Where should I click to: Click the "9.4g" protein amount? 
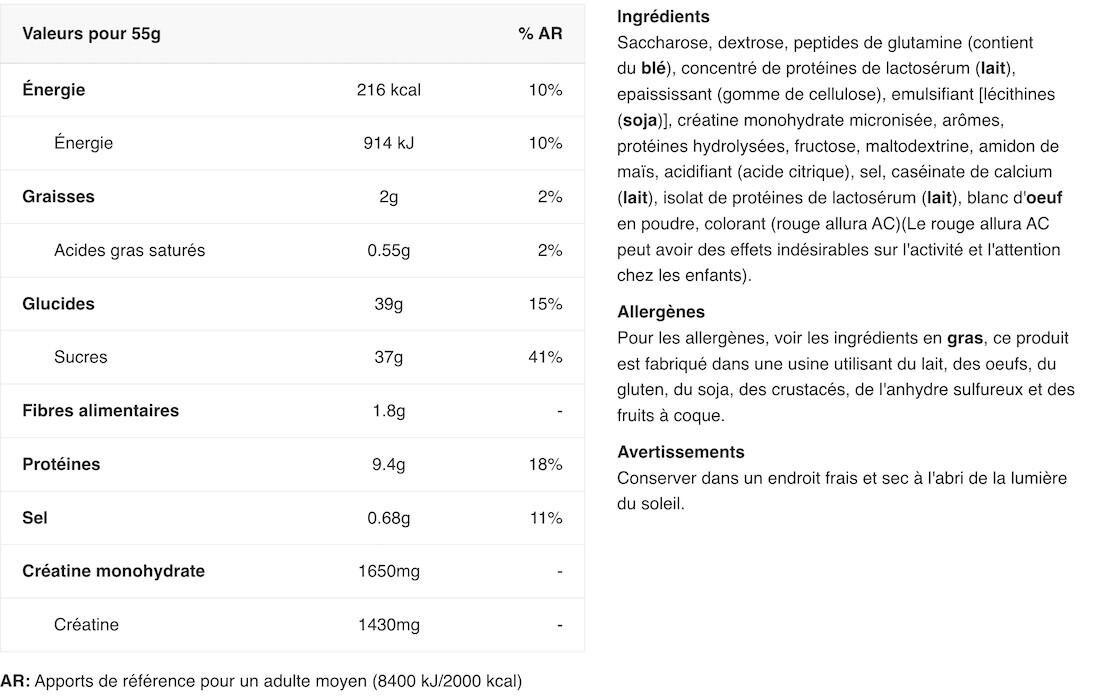[x=388, y=464]
